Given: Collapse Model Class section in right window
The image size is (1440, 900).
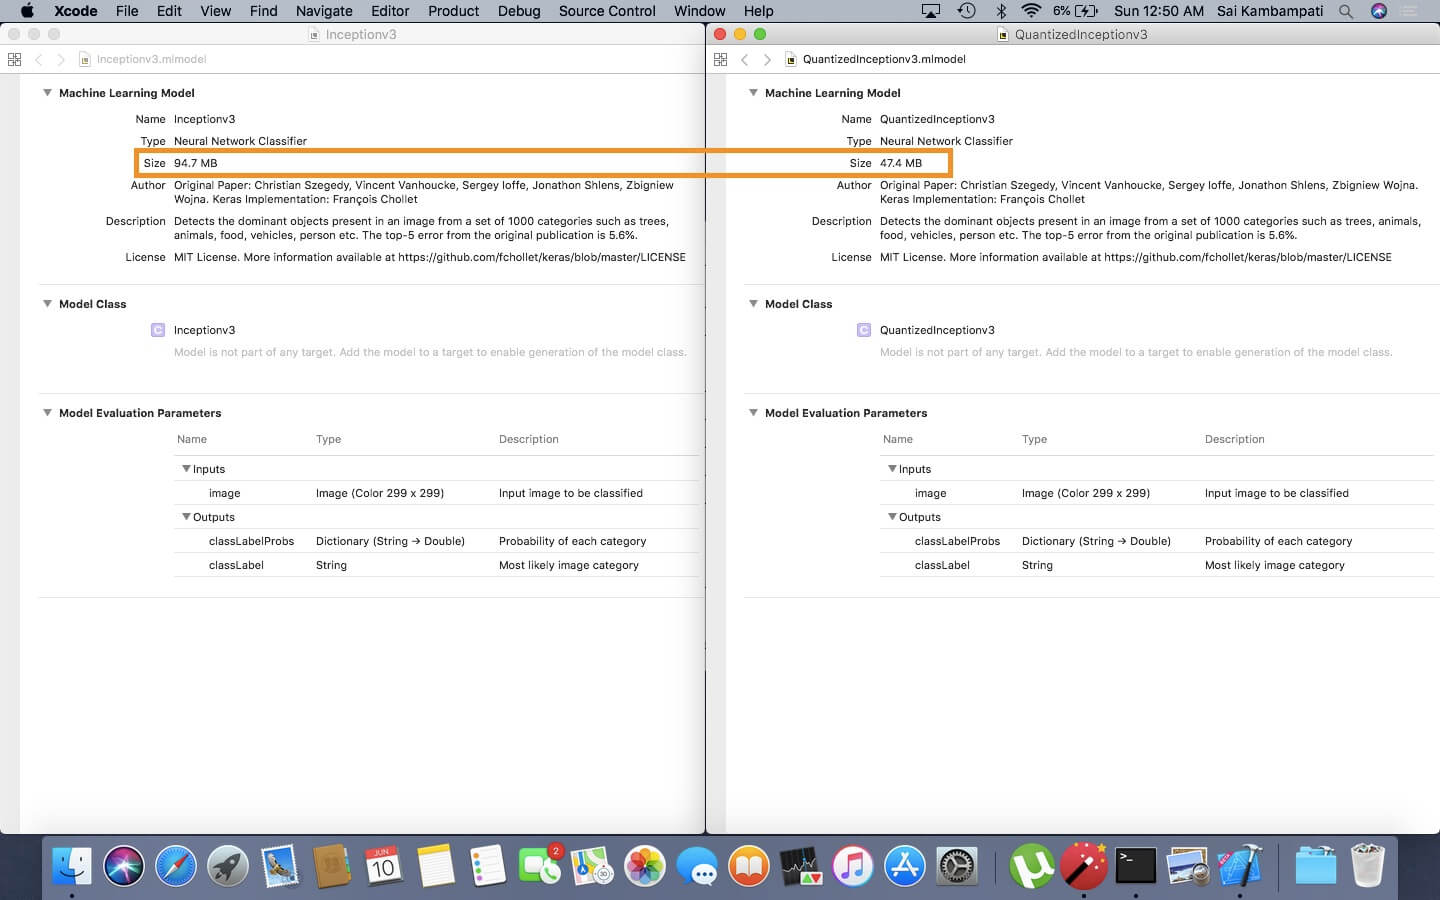Looking at the screenshot, I should (x=753, y=304).
